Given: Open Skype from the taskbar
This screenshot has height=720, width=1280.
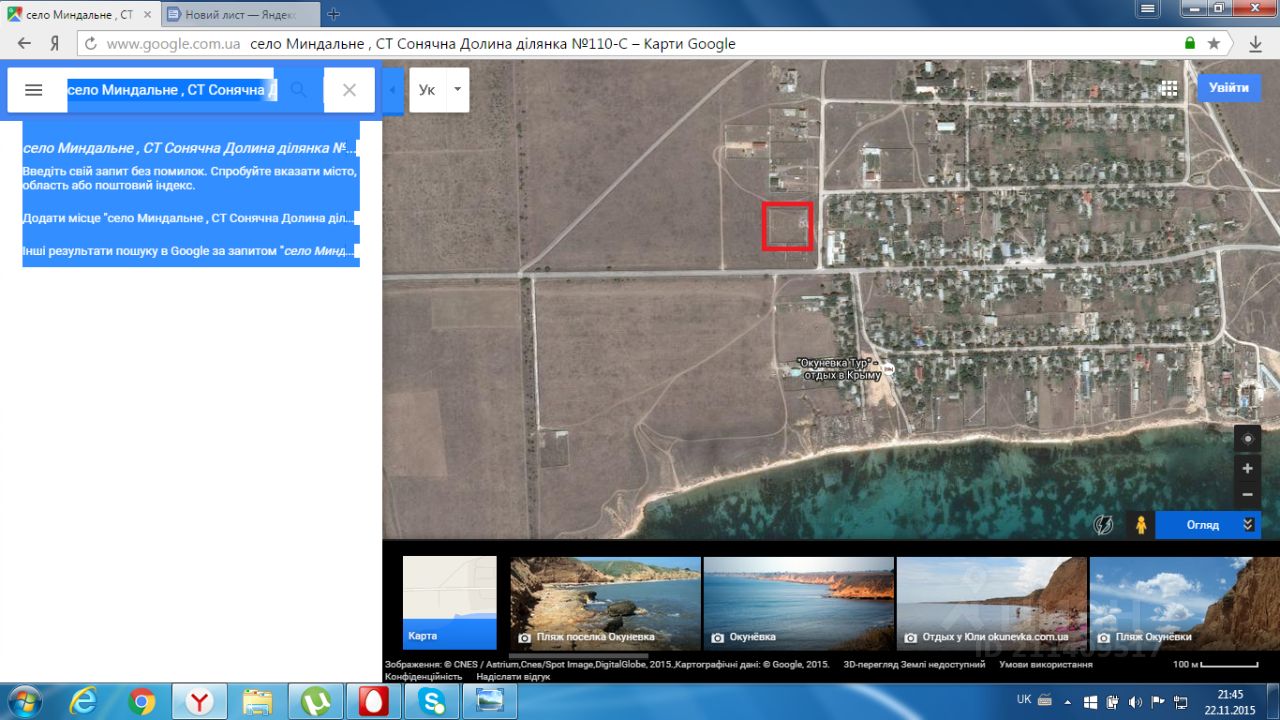Looking at the screenshot, I should [x=432, y=702].
